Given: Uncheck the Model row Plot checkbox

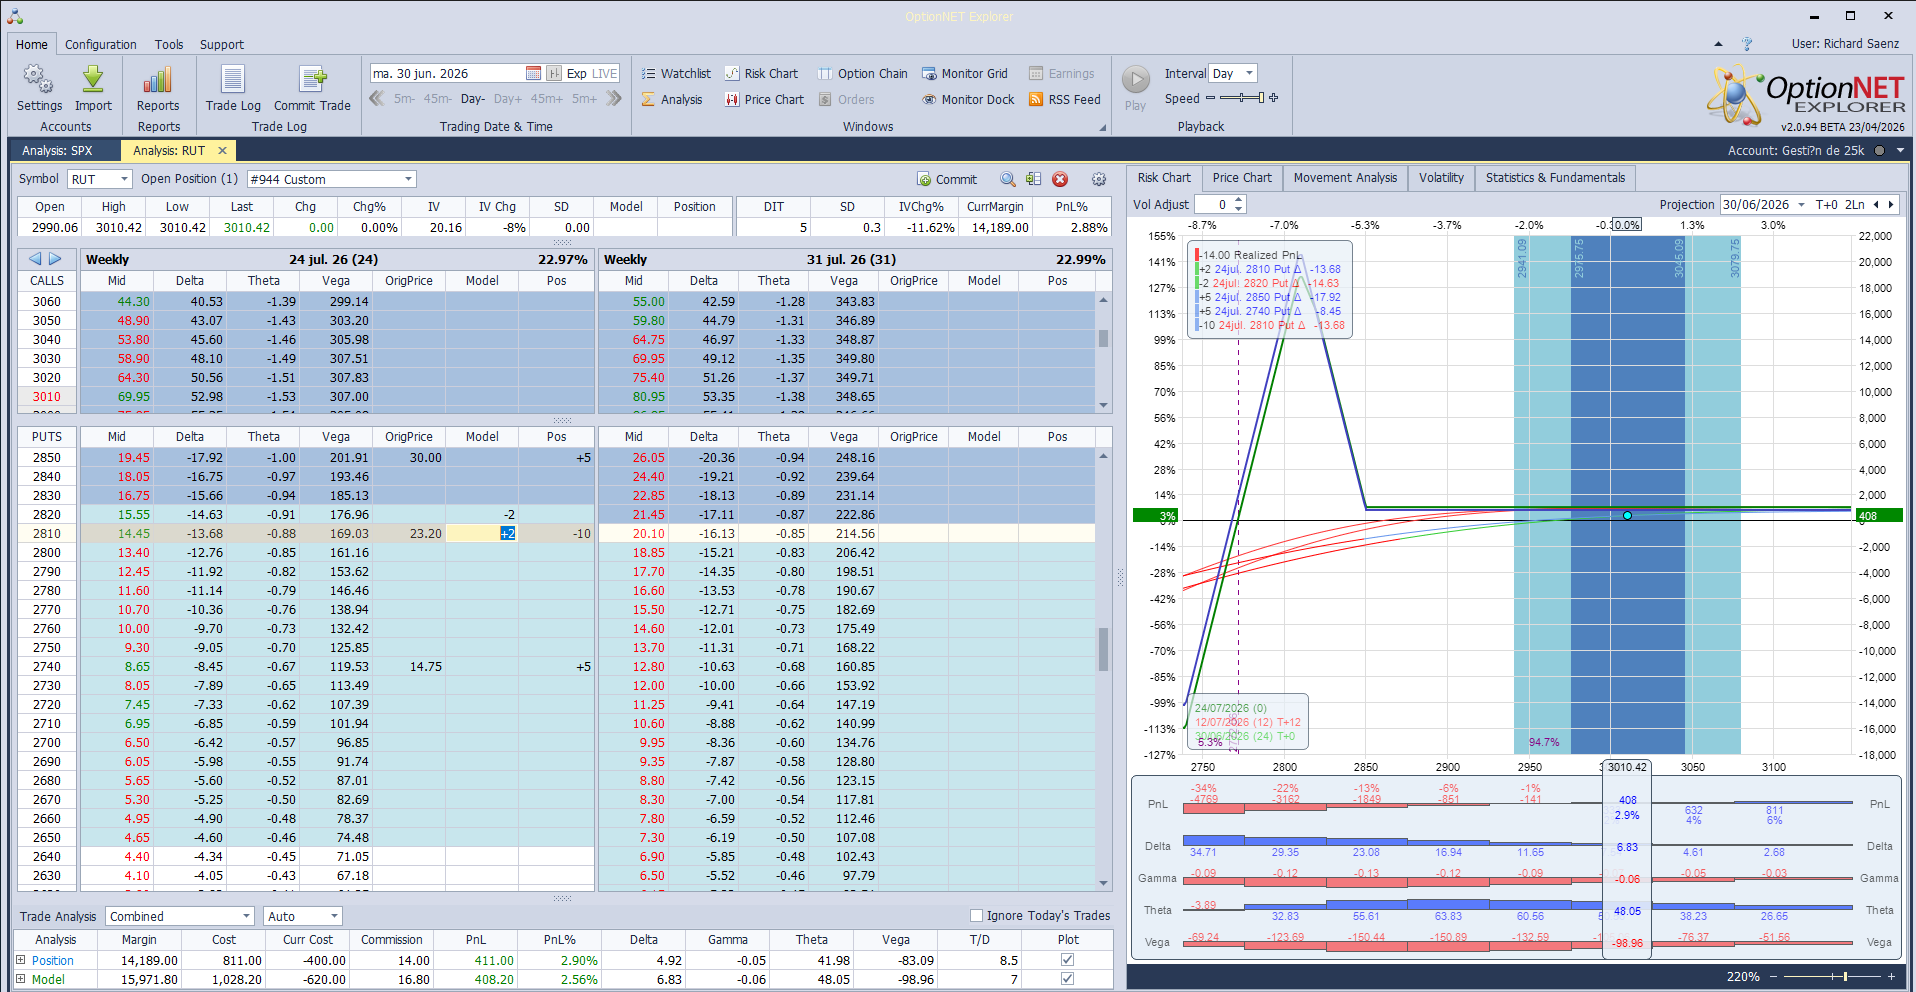Looking at the screenshot, I should click(x=1067, y=979).
